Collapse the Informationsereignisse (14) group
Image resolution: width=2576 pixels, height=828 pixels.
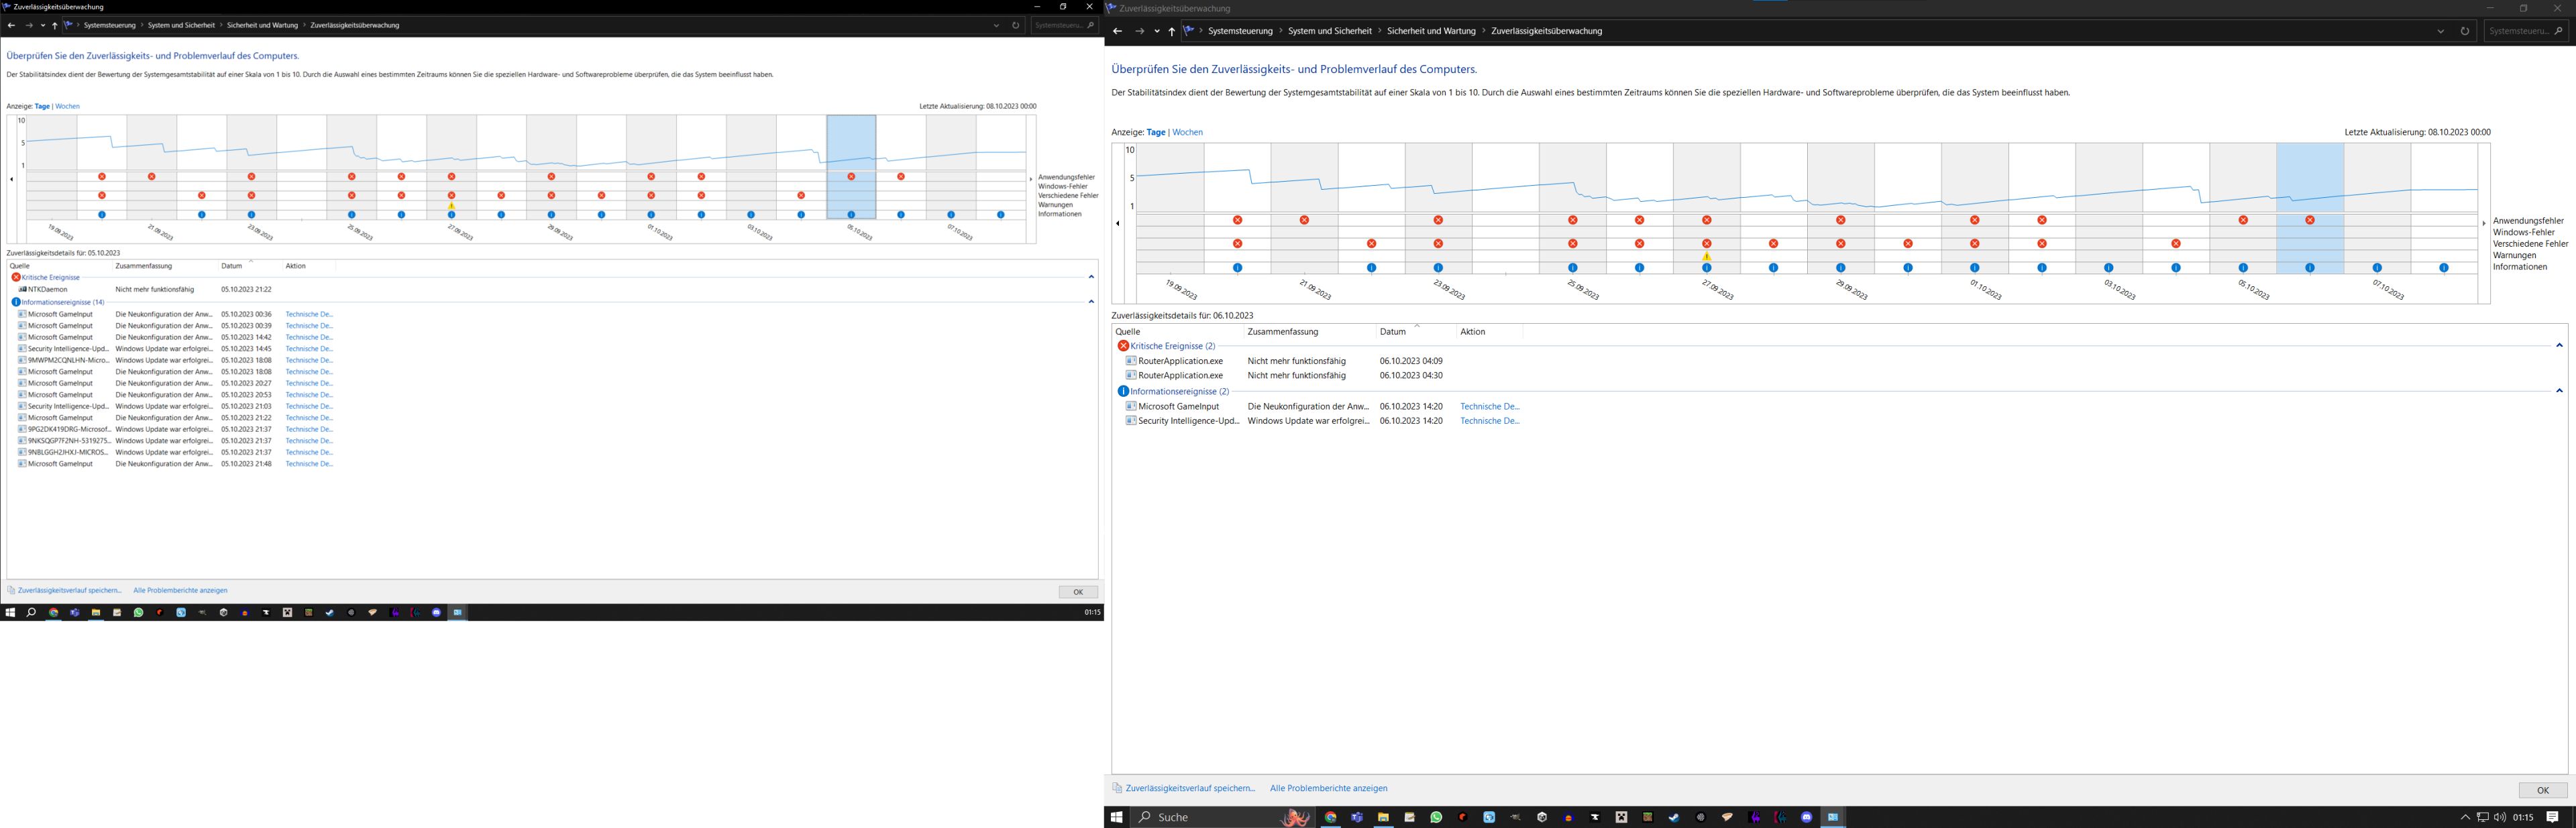[x=1091, y=301]
